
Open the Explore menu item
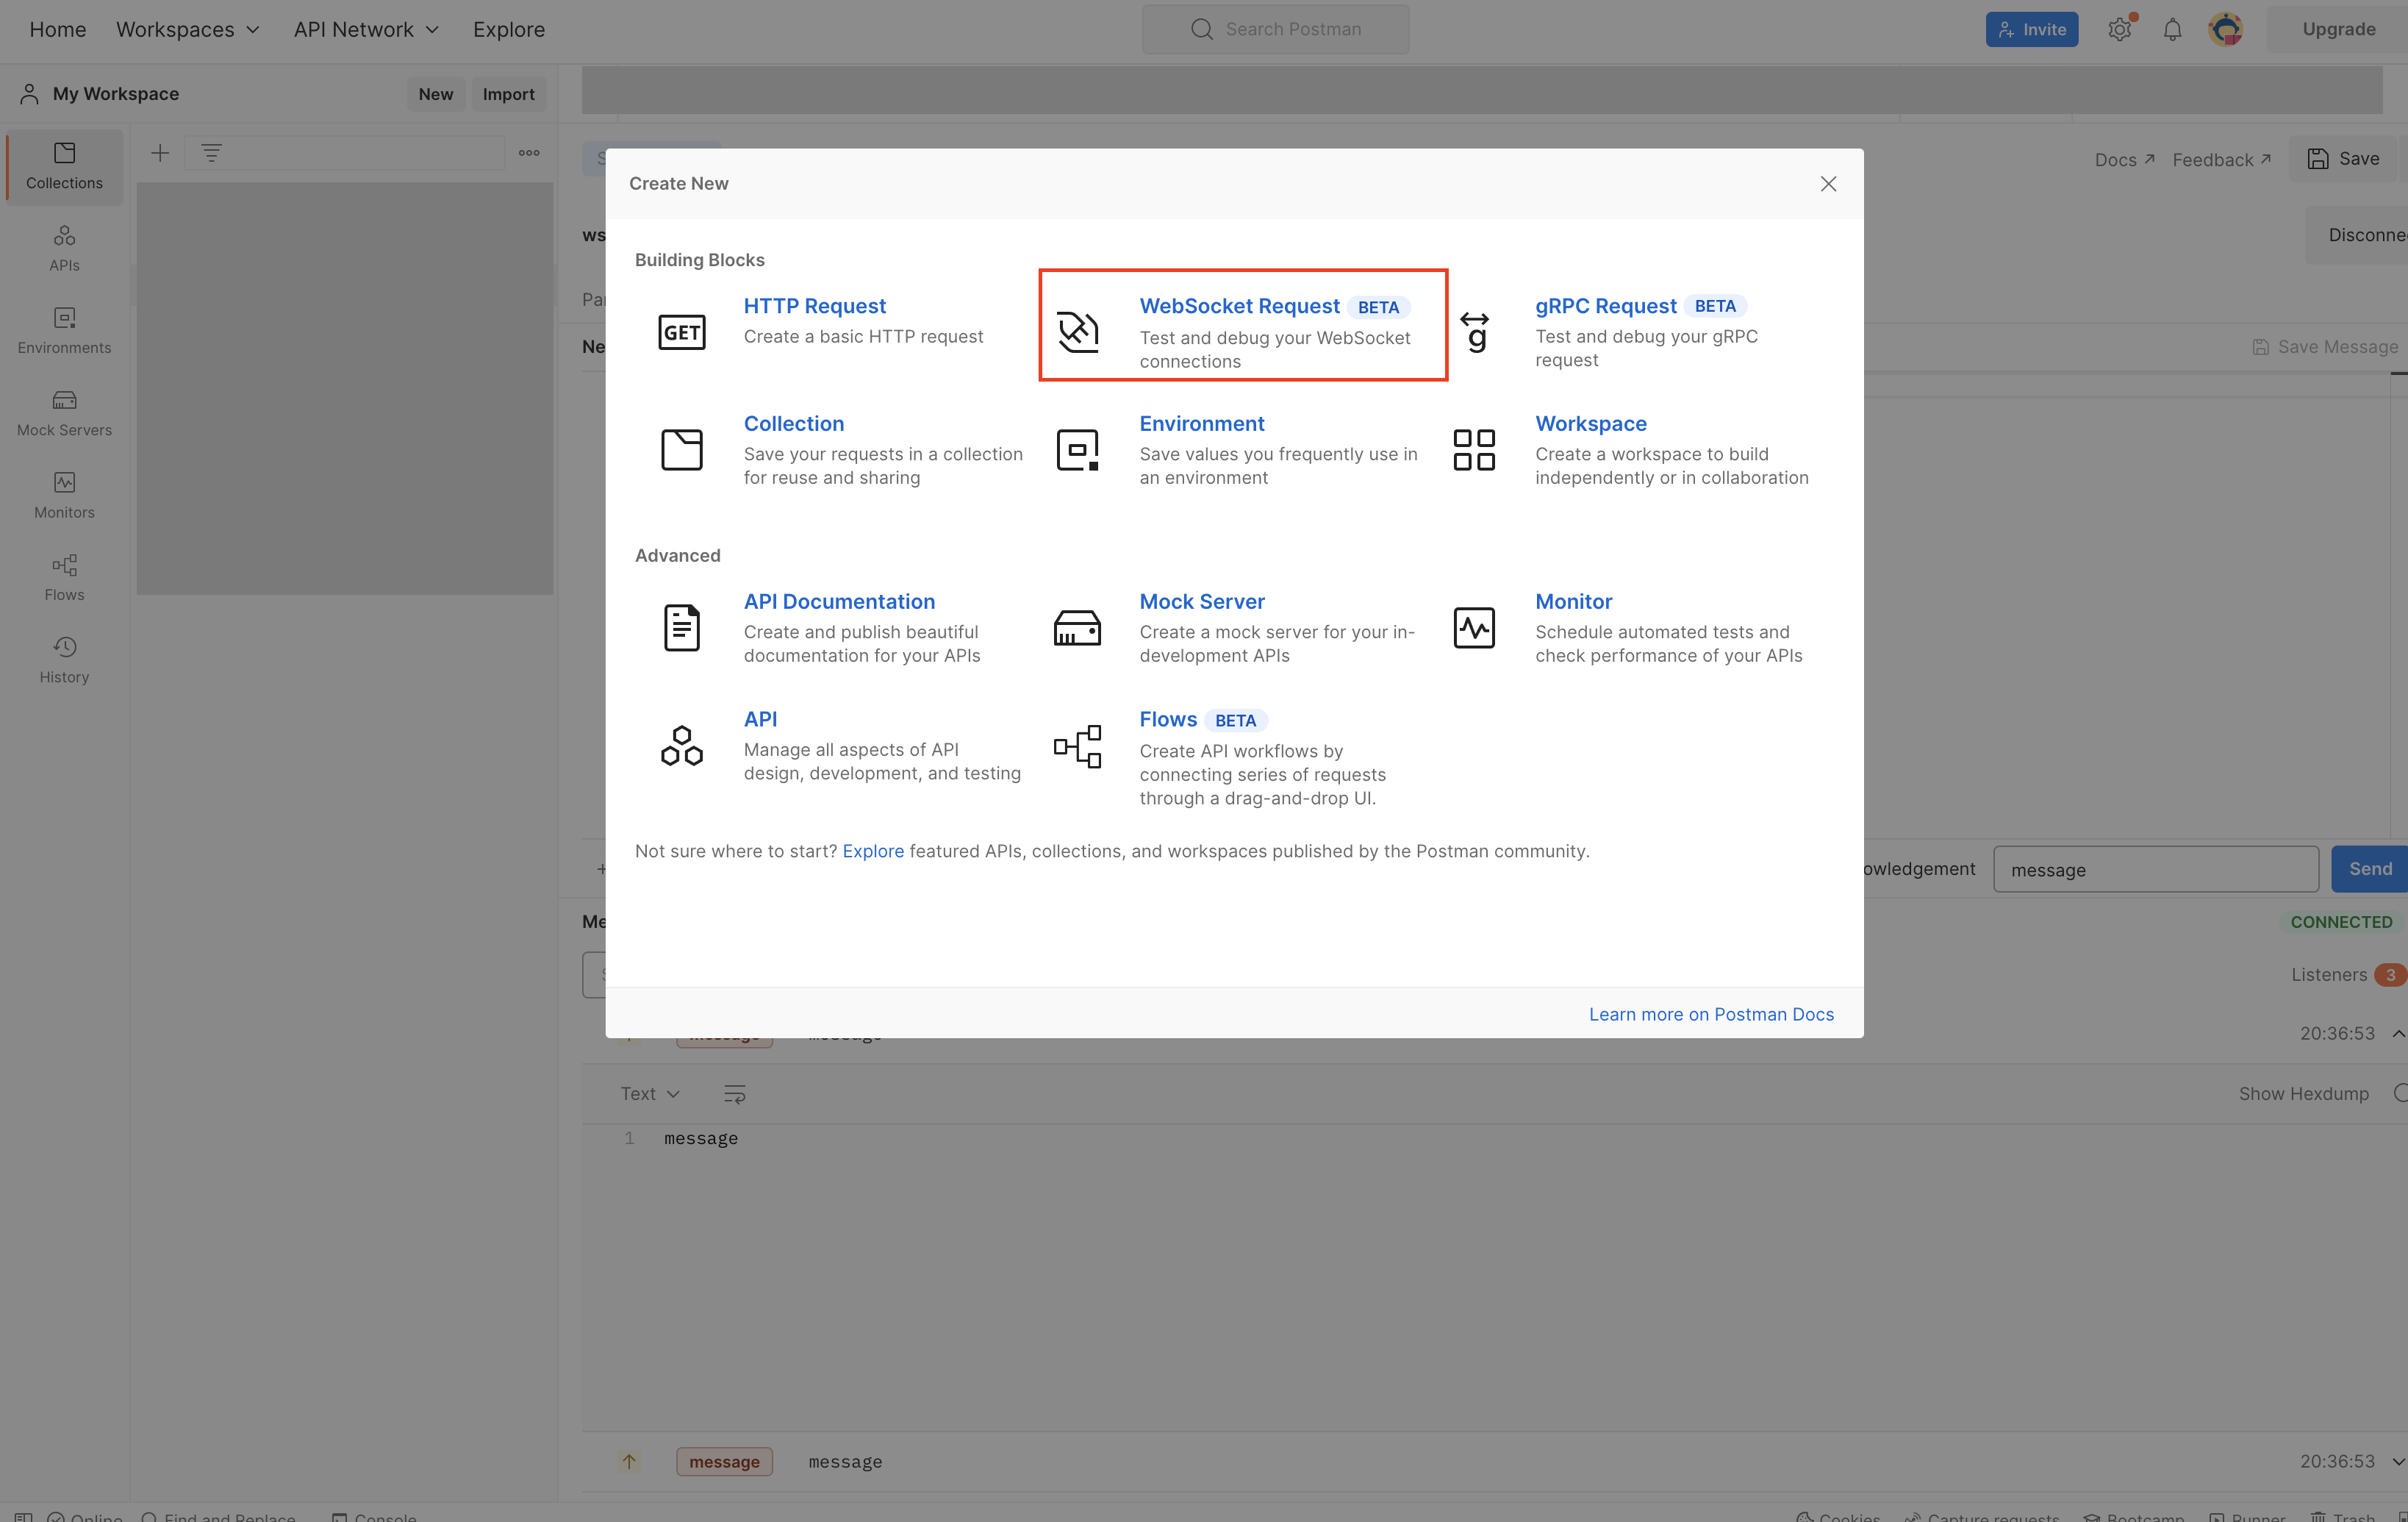(508, 29)
